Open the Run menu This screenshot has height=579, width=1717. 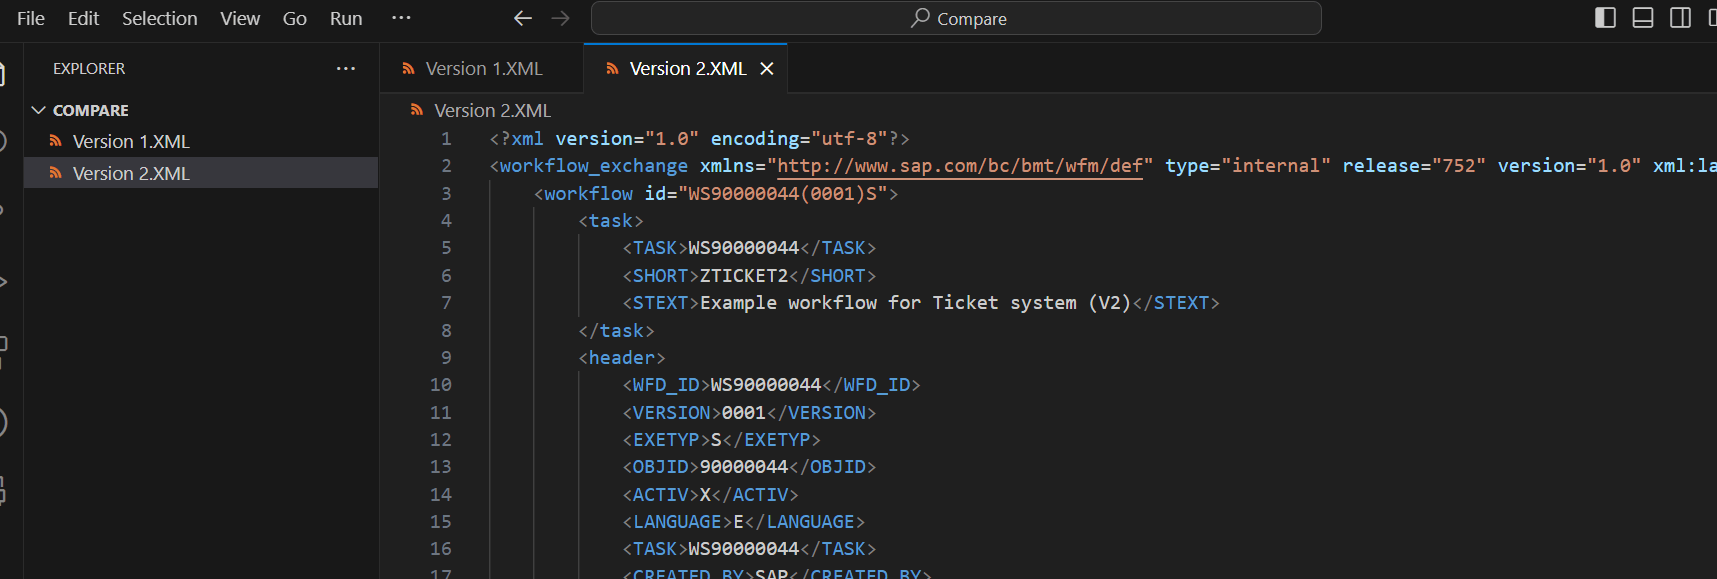346,18
